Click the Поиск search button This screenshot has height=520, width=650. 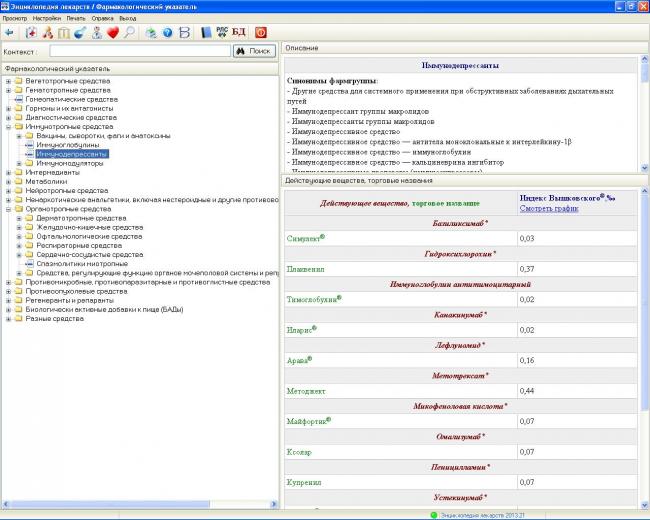pos(255,51)
